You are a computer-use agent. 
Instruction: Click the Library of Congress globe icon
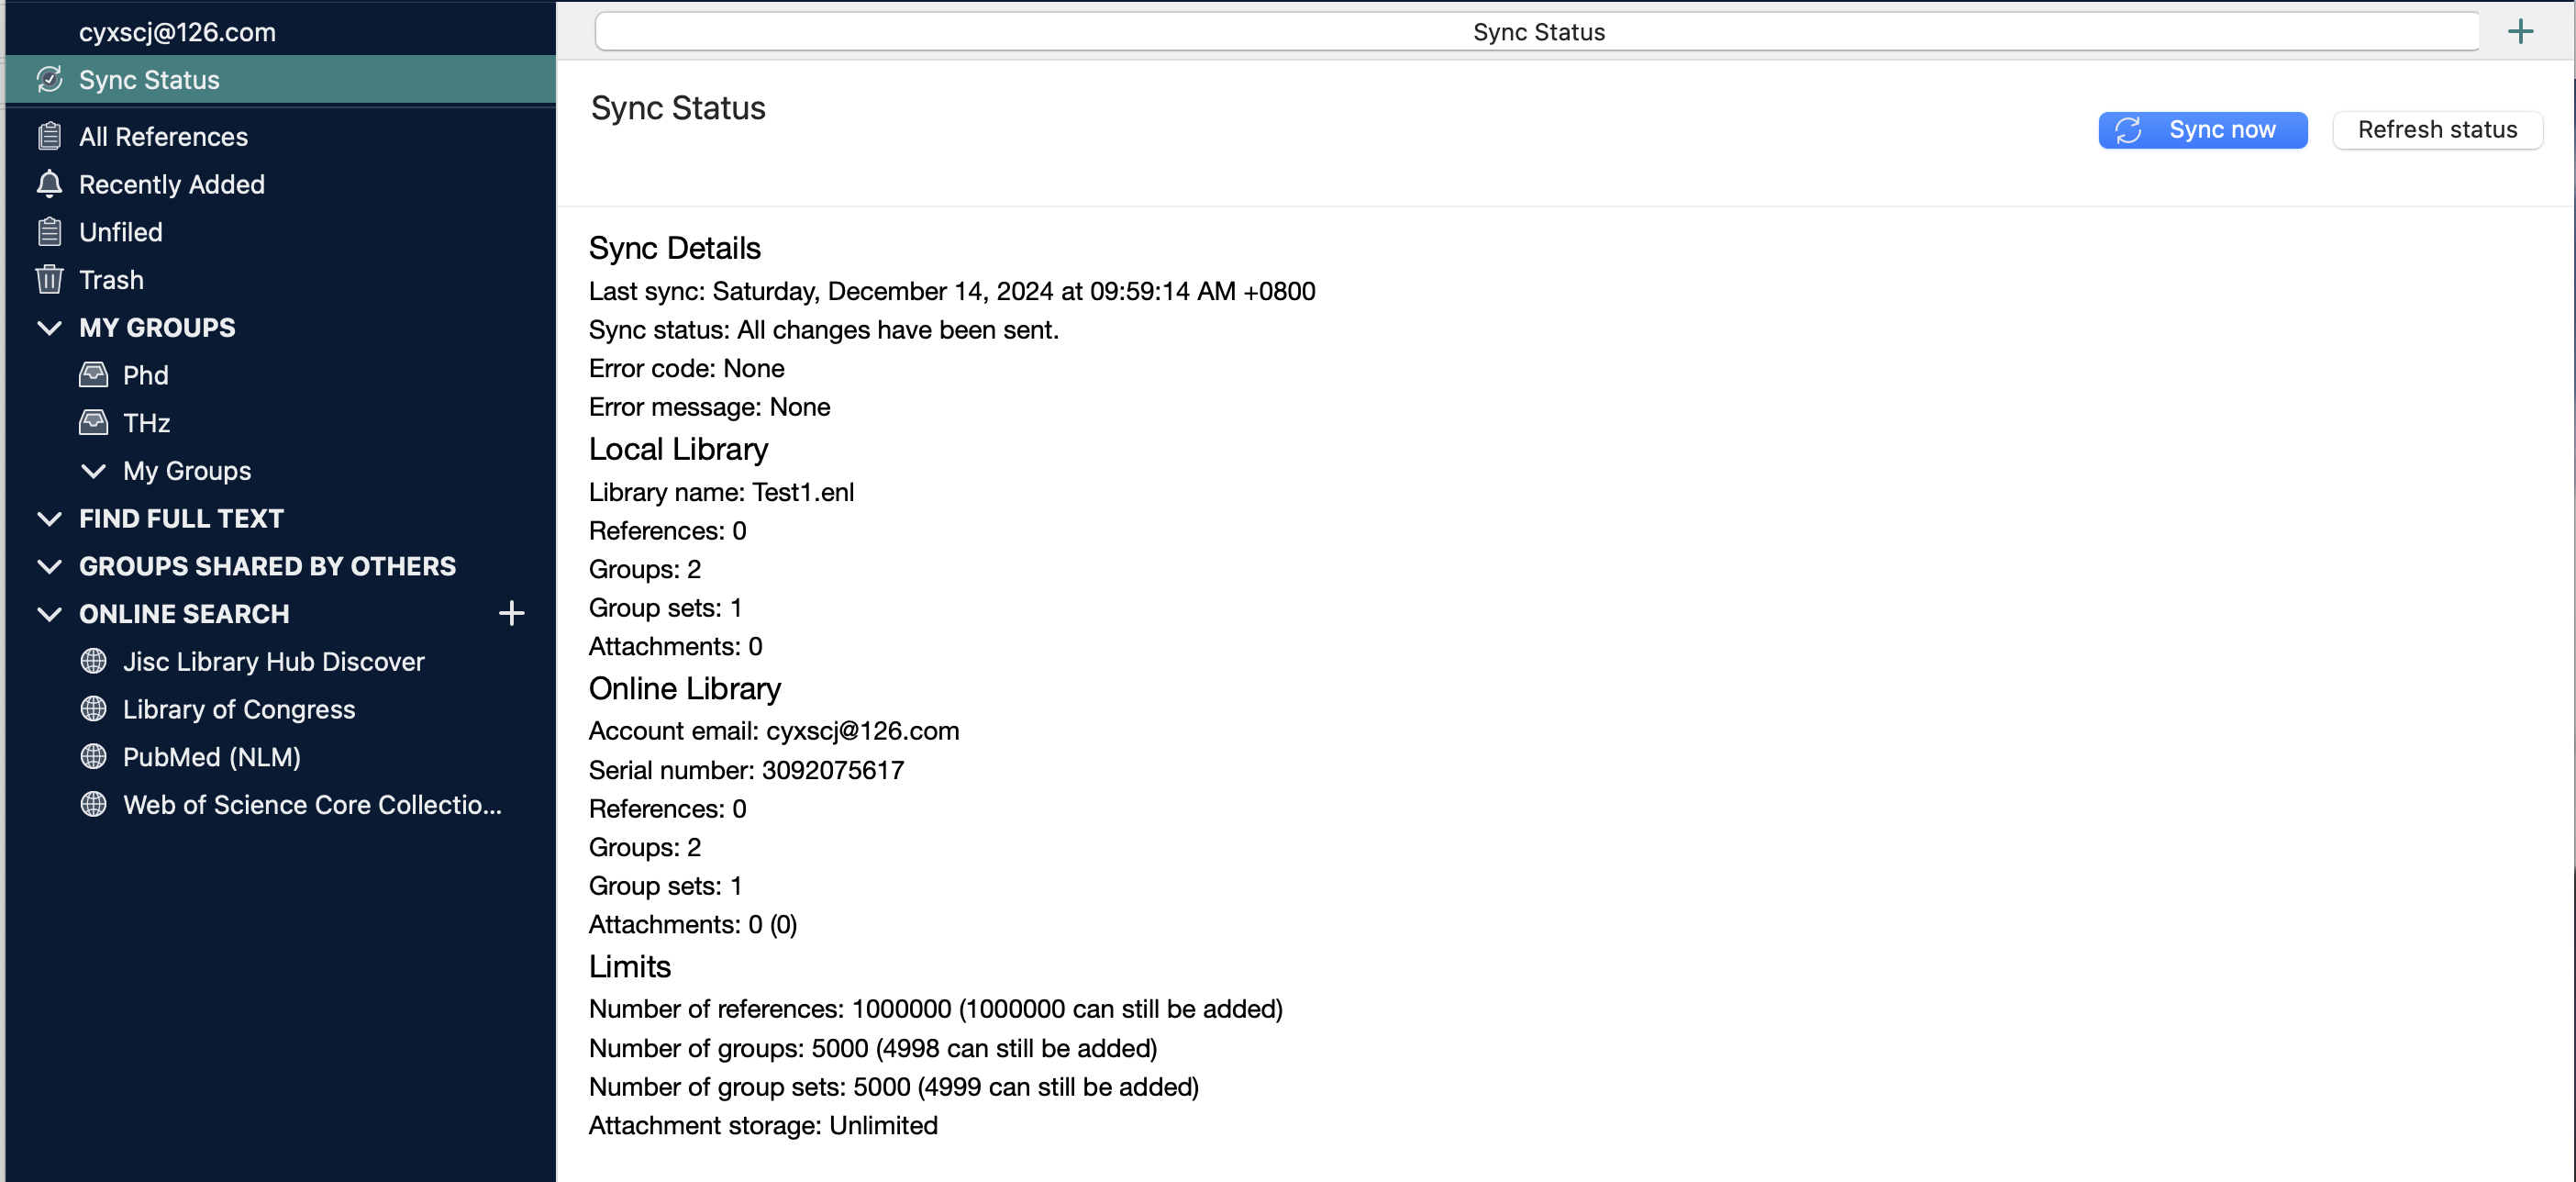coord(93,709)
